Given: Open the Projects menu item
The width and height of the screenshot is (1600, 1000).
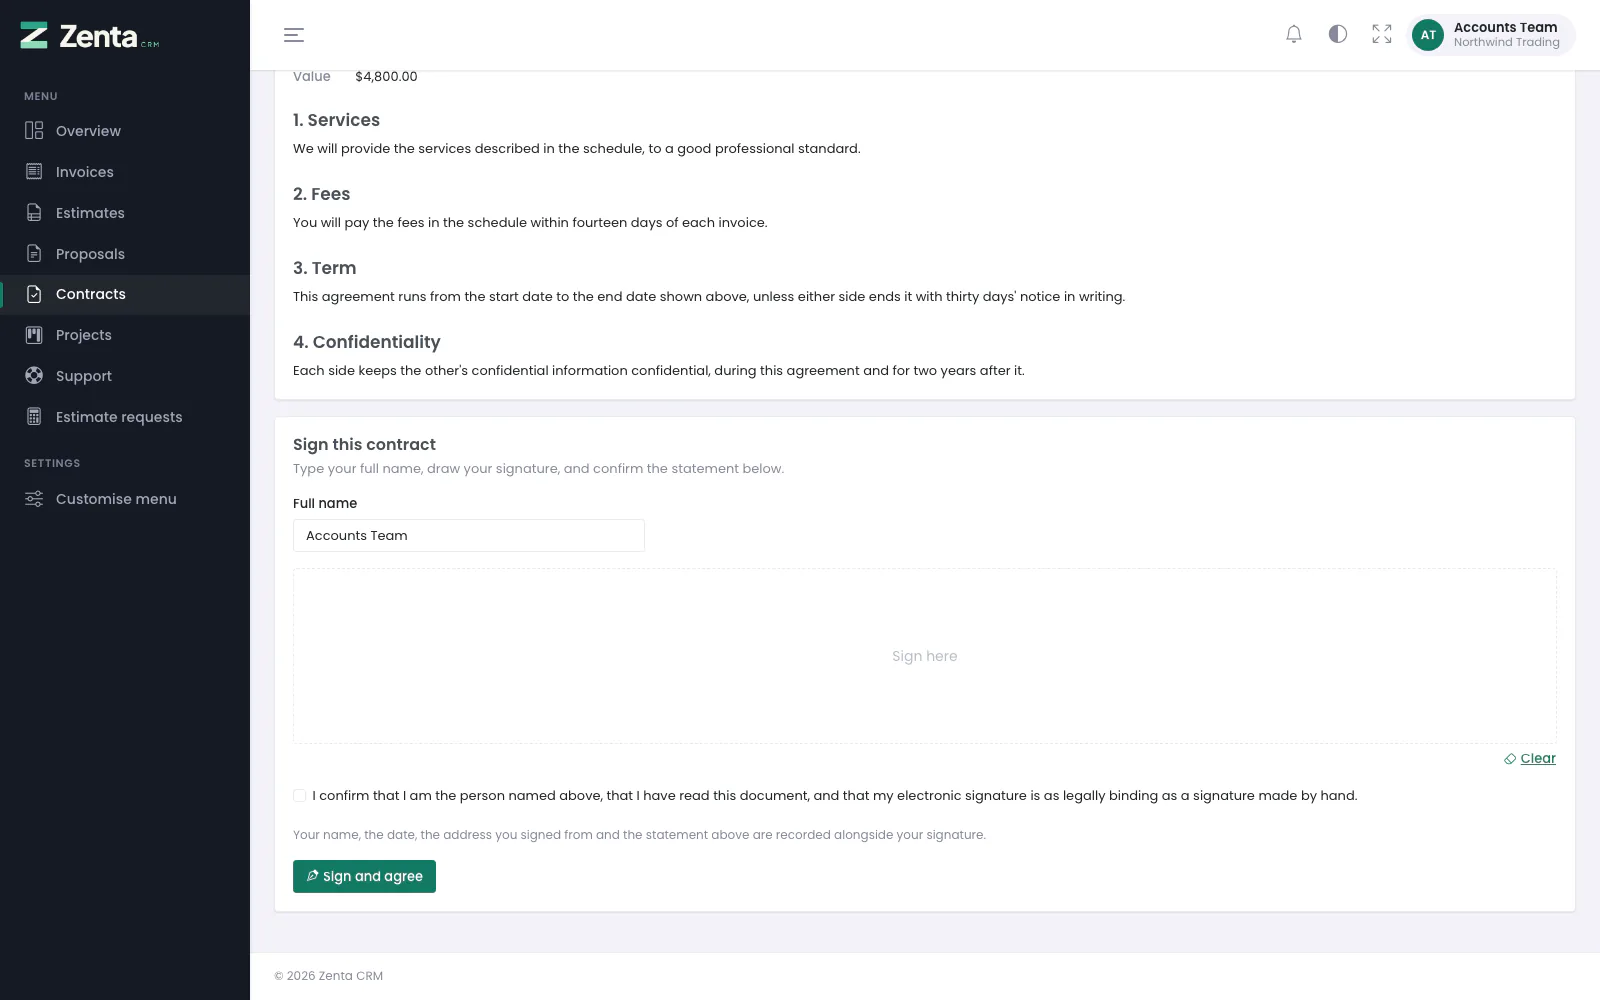Looking at the screenshot, I should (125, 335).
